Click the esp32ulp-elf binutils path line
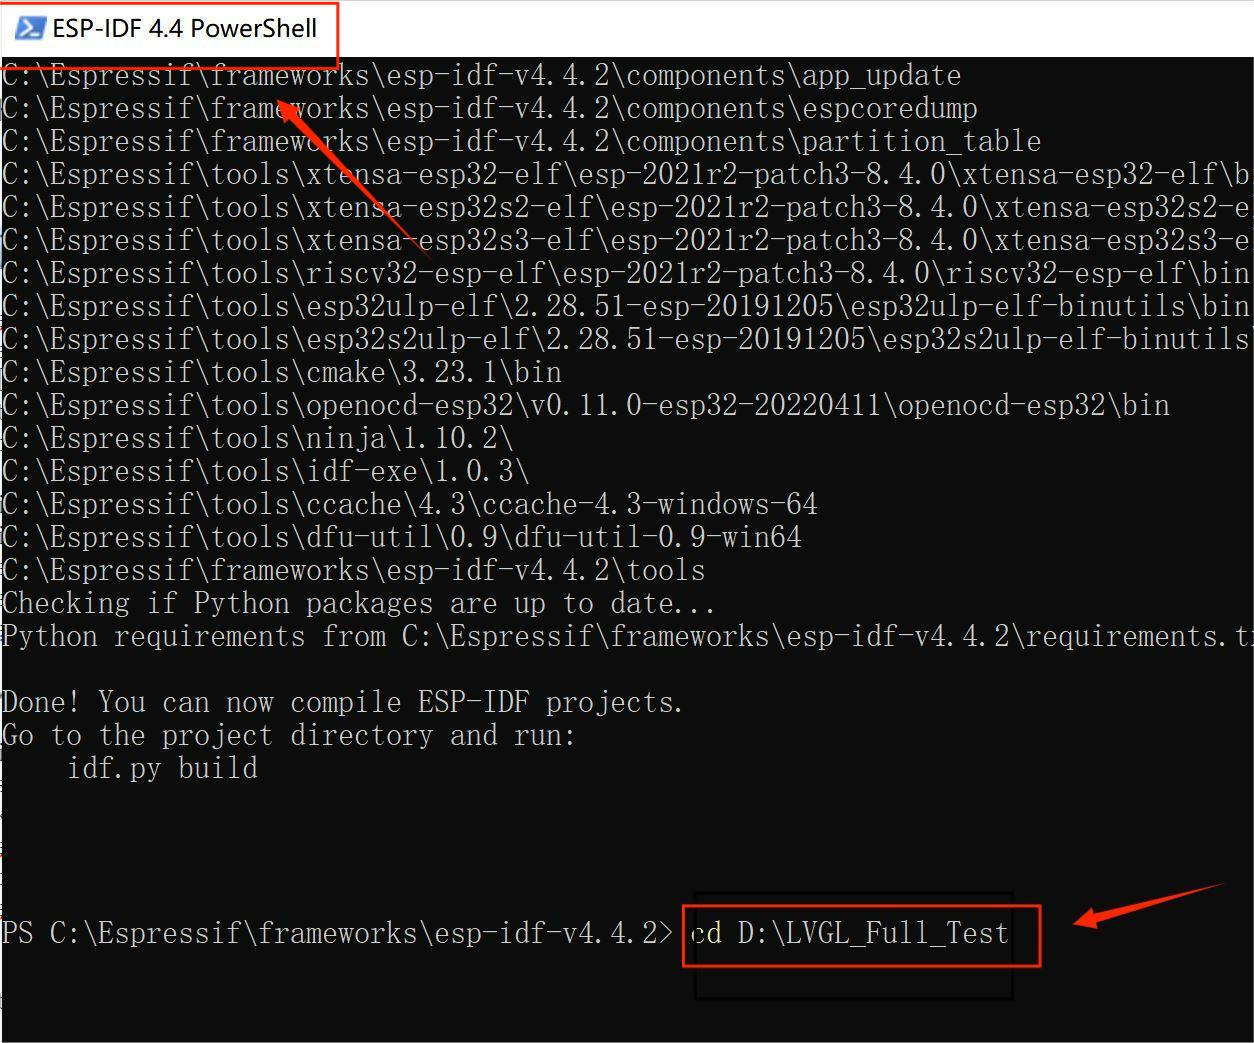Screen dimensions: 1254x1043 pyautogui.click(x=627, y=306)
